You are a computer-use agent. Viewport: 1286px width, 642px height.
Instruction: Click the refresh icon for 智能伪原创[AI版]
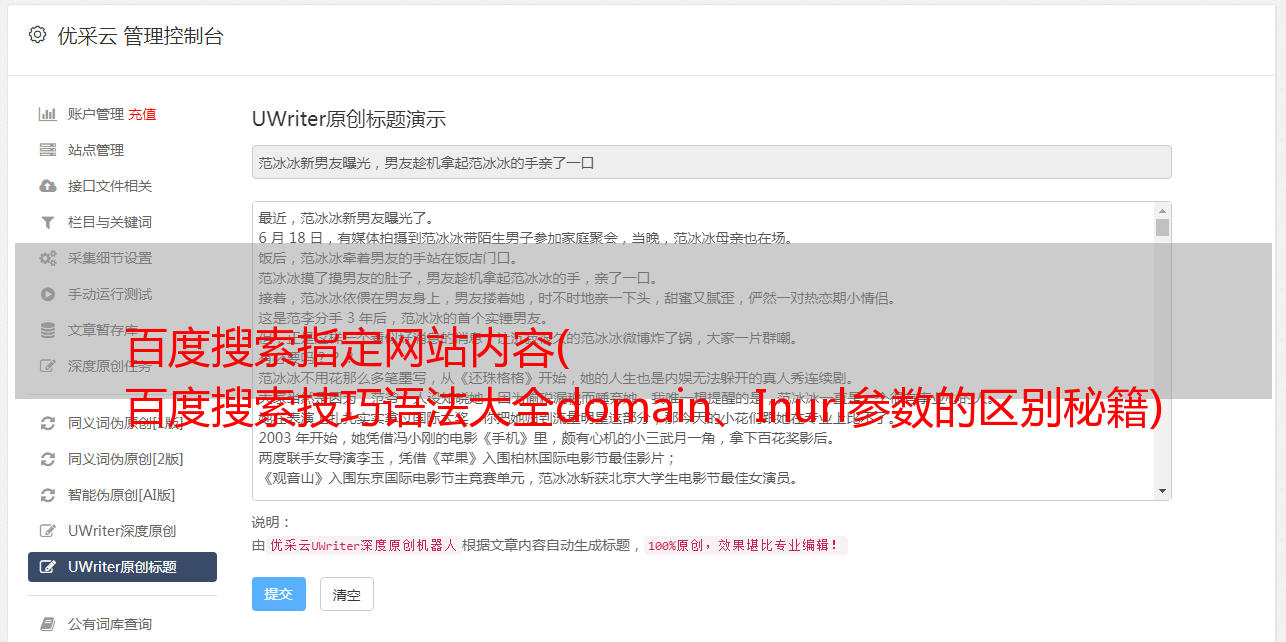click(47, 495)
